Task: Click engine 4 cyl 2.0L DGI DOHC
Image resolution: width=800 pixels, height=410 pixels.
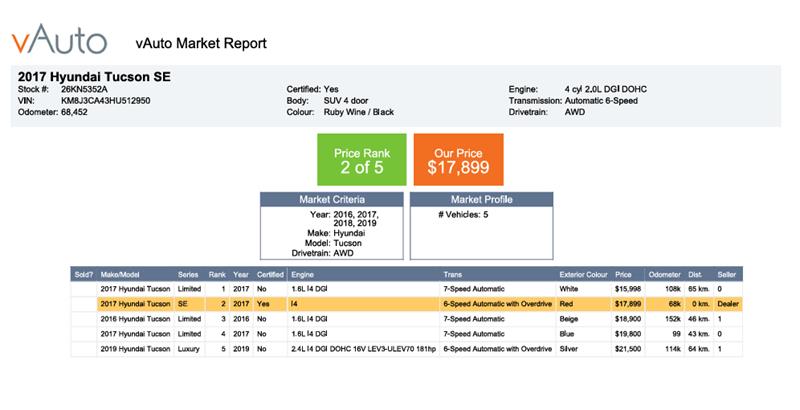Action: tap(606, 89)
